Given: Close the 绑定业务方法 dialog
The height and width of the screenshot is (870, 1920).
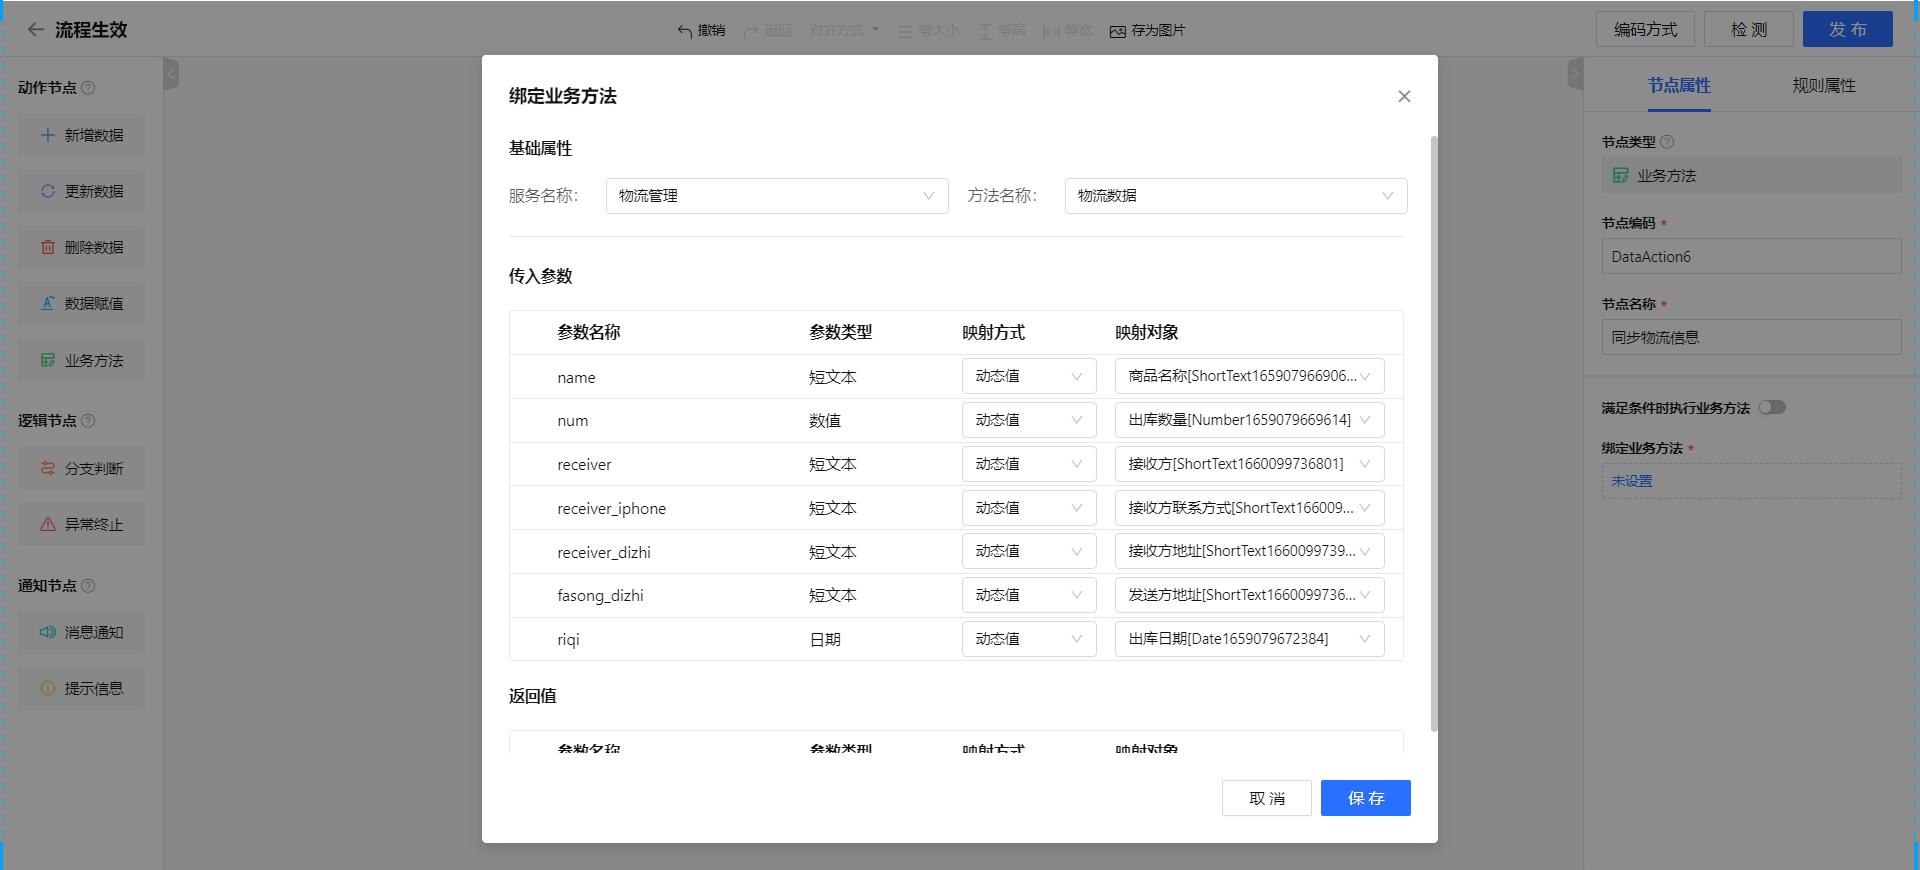Looking at the screenshot, I should coord(1404,96).
